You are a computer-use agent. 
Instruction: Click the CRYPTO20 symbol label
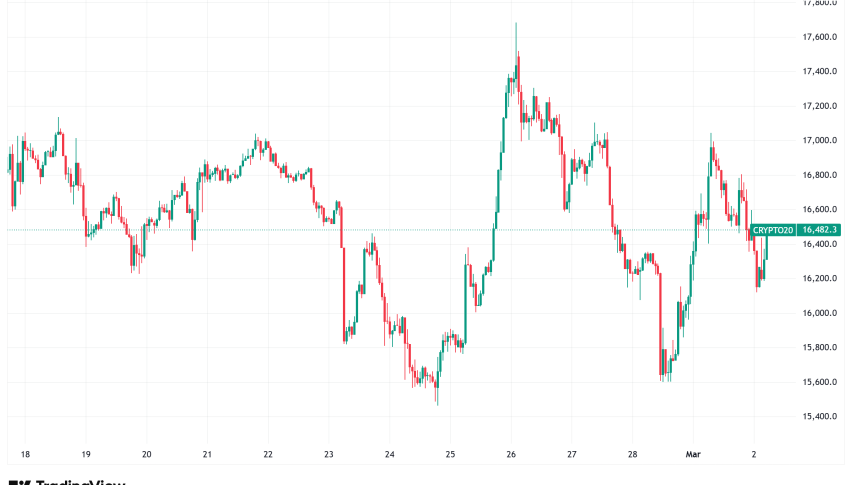coord(774,230)
